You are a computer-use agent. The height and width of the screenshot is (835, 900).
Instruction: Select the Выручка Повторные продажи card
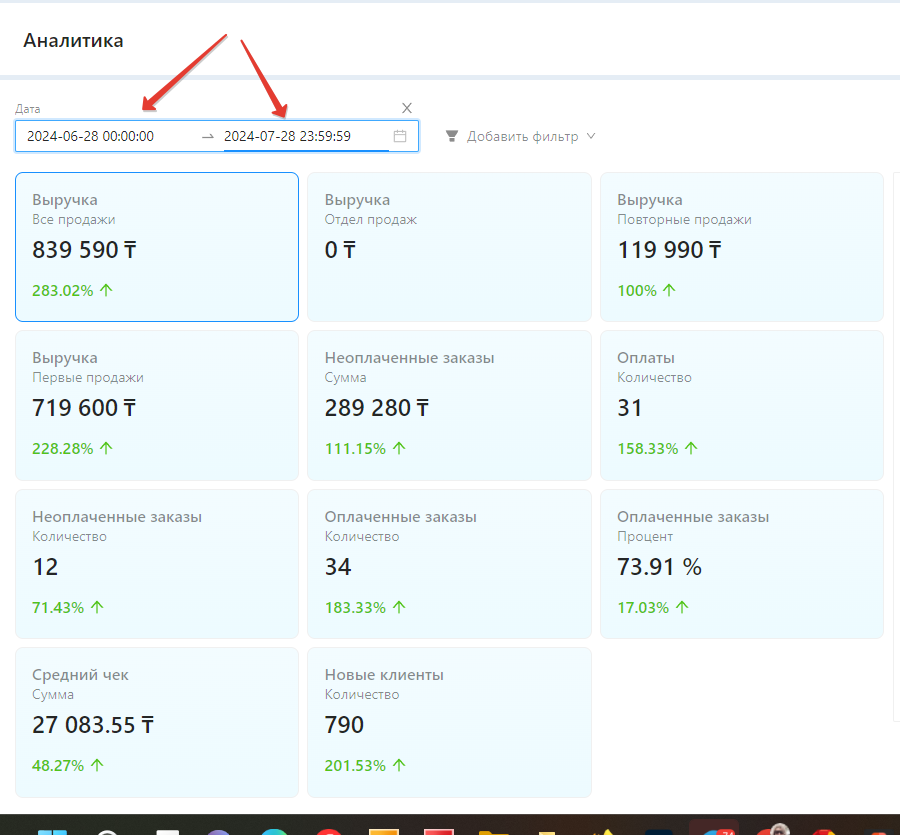pyautogui.click(x=741, y=247)
